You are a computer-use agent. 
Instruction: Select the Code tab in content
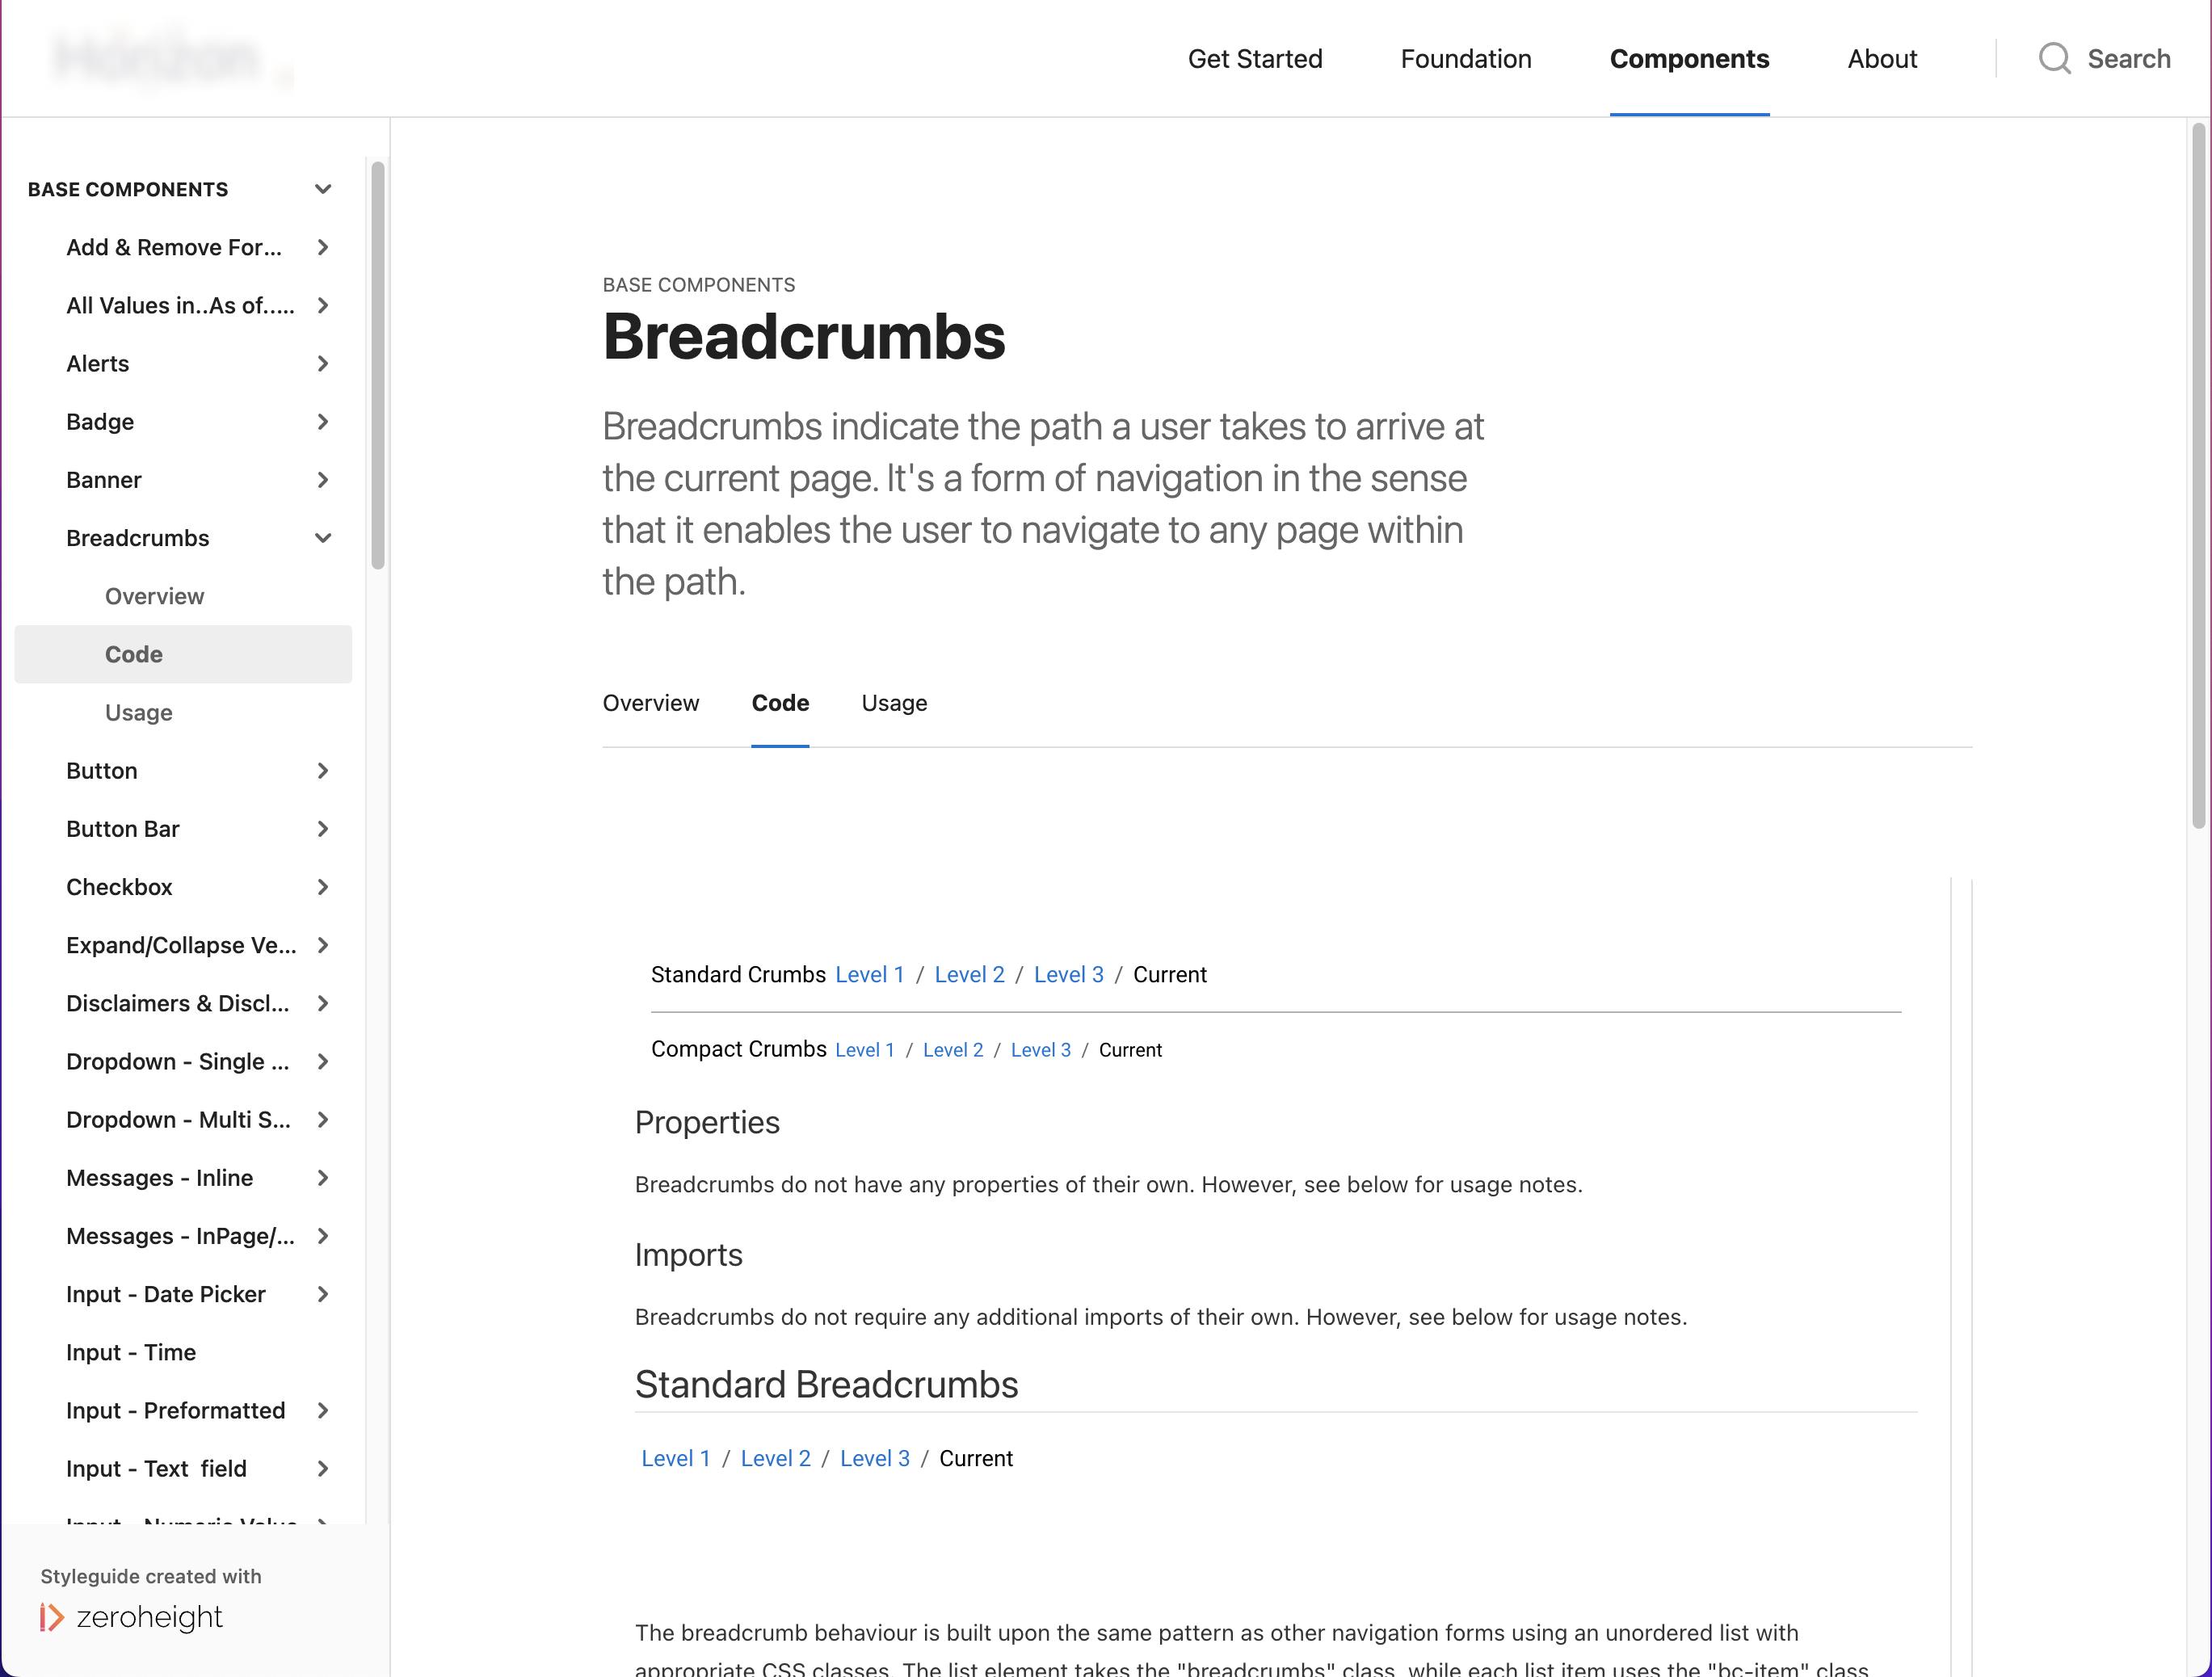point(780,703)
